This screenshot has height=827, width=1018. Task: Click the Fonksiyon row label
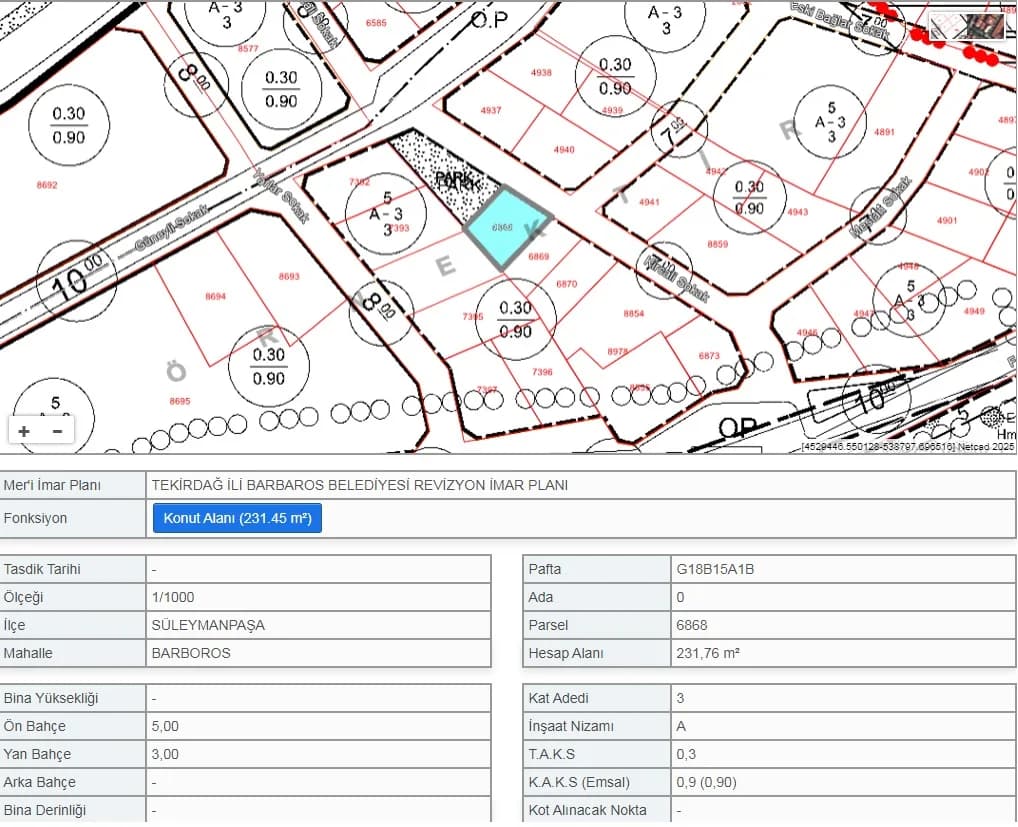(35, 518)
